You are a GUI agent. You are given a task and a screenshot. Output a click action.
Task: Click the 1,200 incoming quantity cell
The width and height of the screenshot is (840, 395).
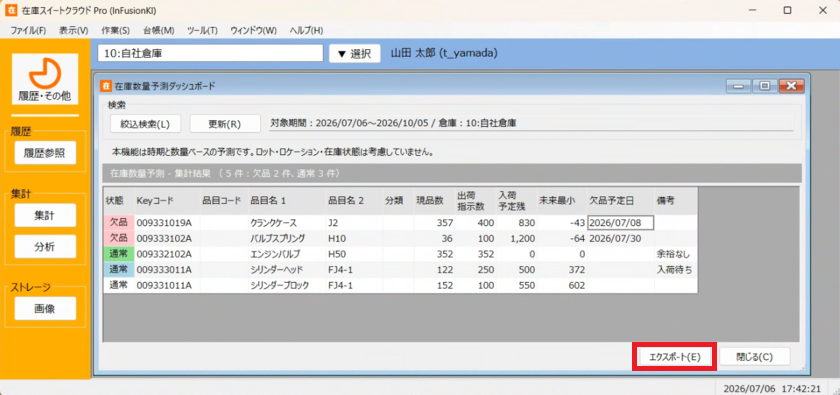[x=516, y=238]
